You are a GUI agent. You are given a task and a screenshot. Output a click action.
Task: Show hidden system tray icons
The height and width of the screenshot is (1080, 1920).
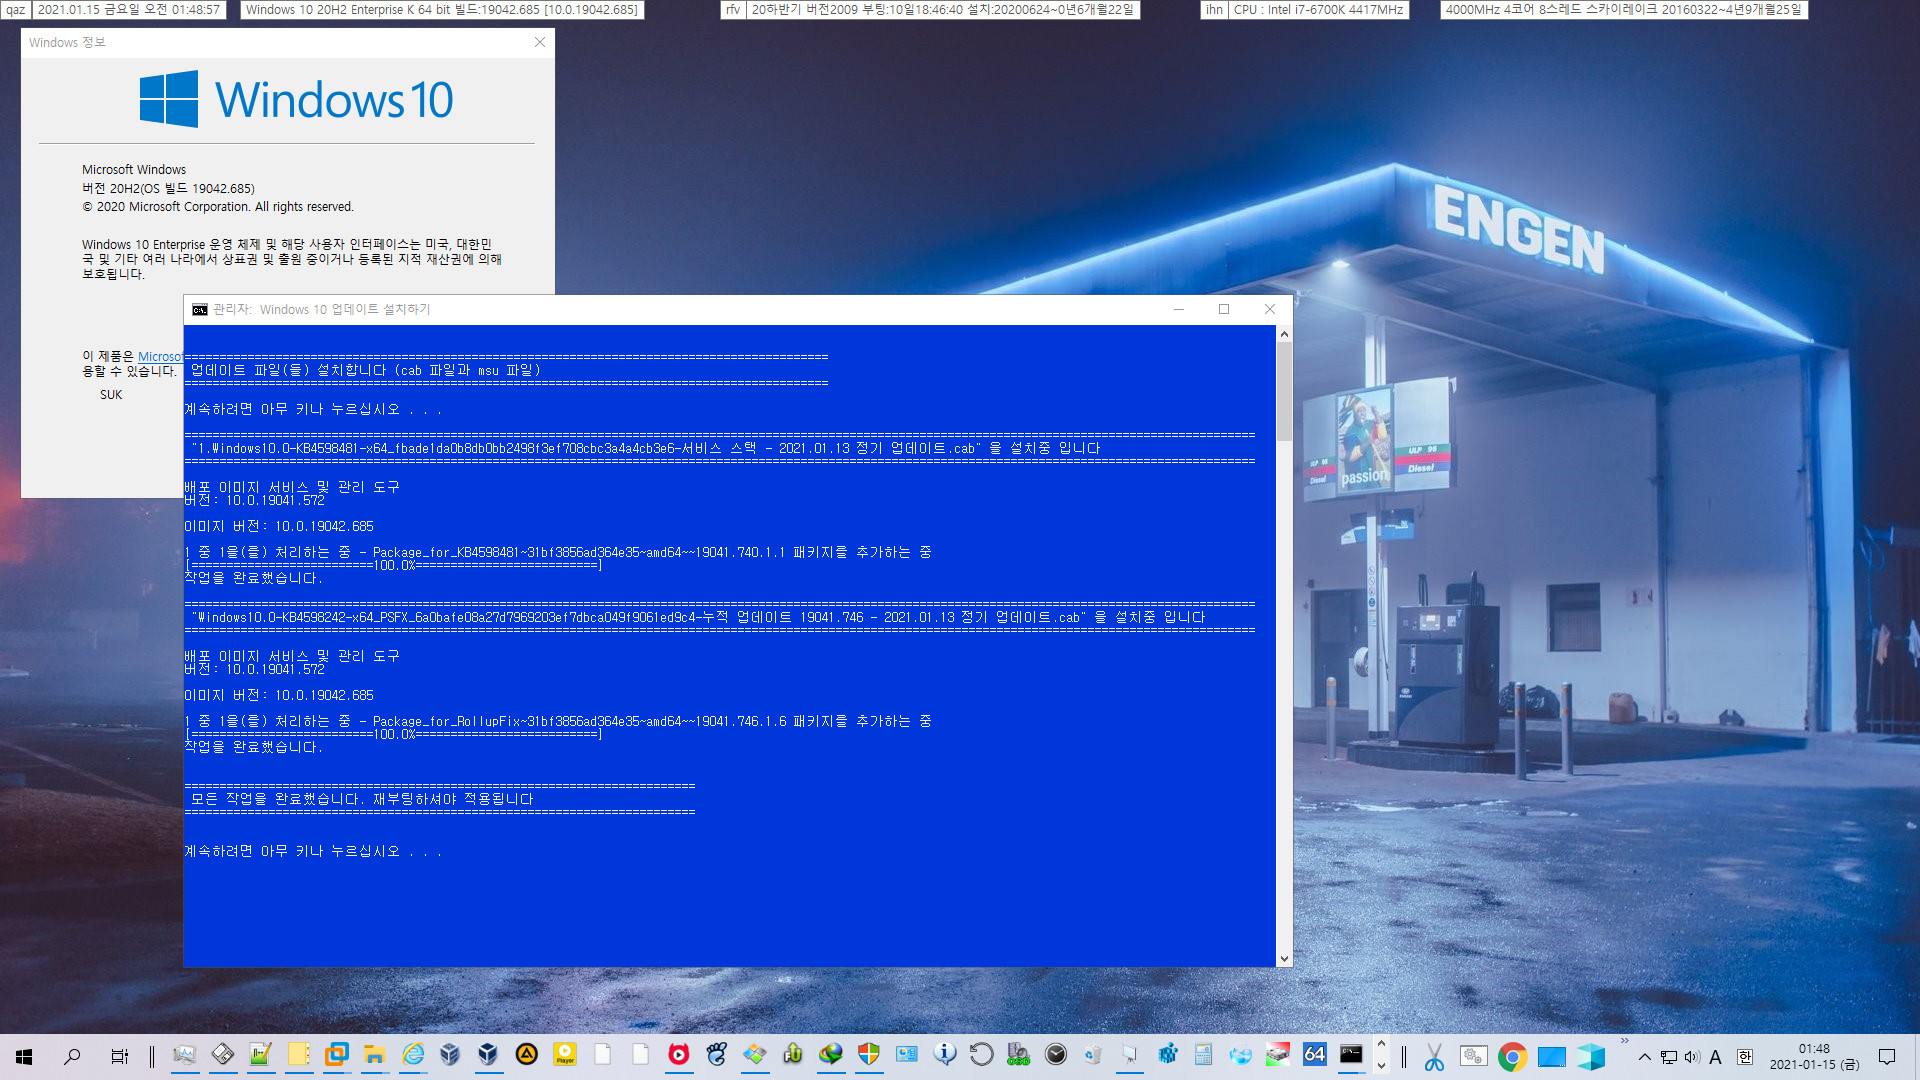tap(1644, 1057)
